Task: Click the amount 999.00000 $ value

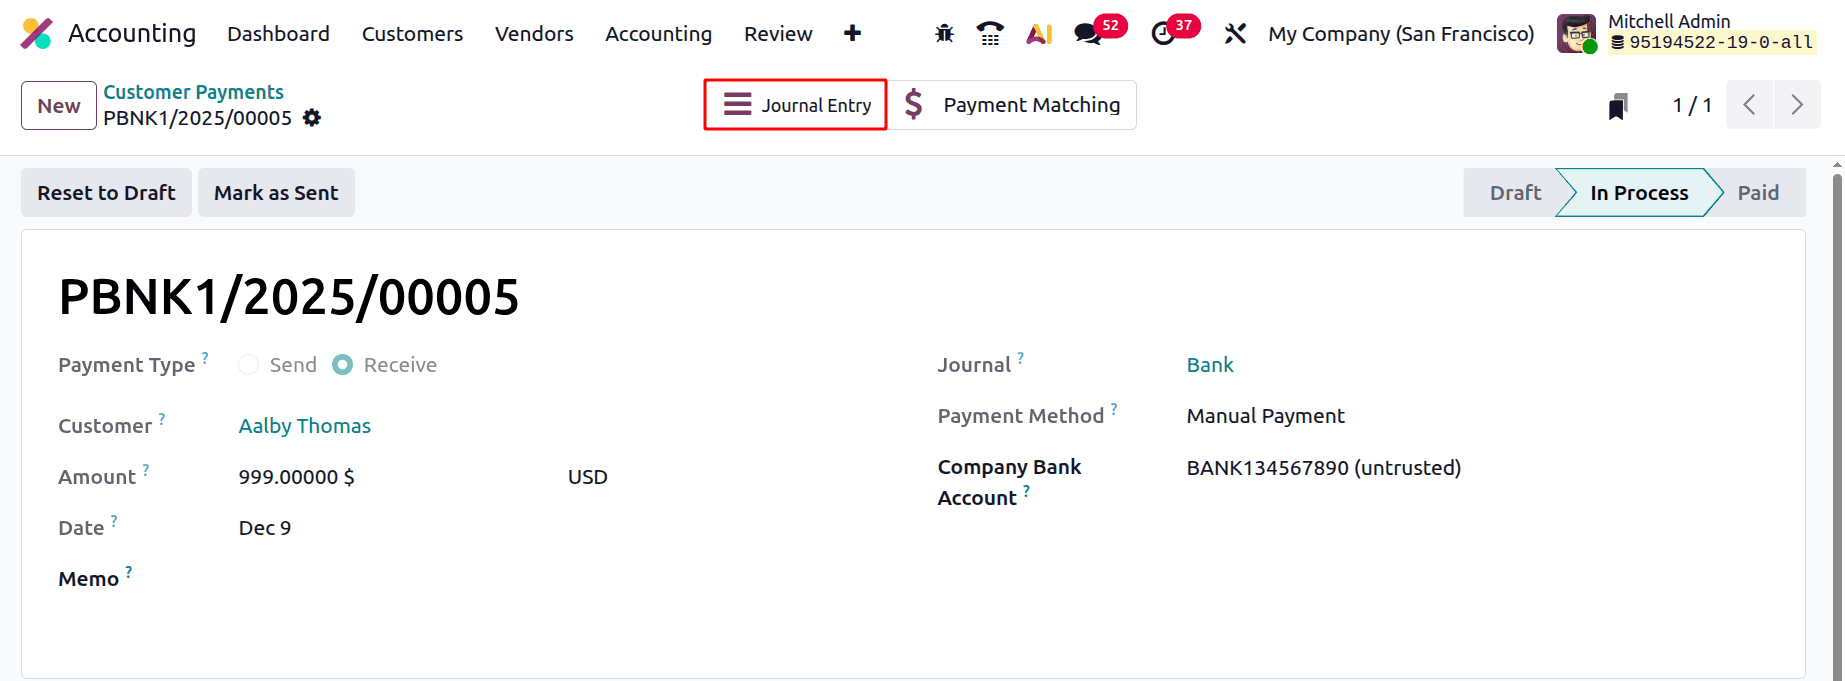Action: 296,477
